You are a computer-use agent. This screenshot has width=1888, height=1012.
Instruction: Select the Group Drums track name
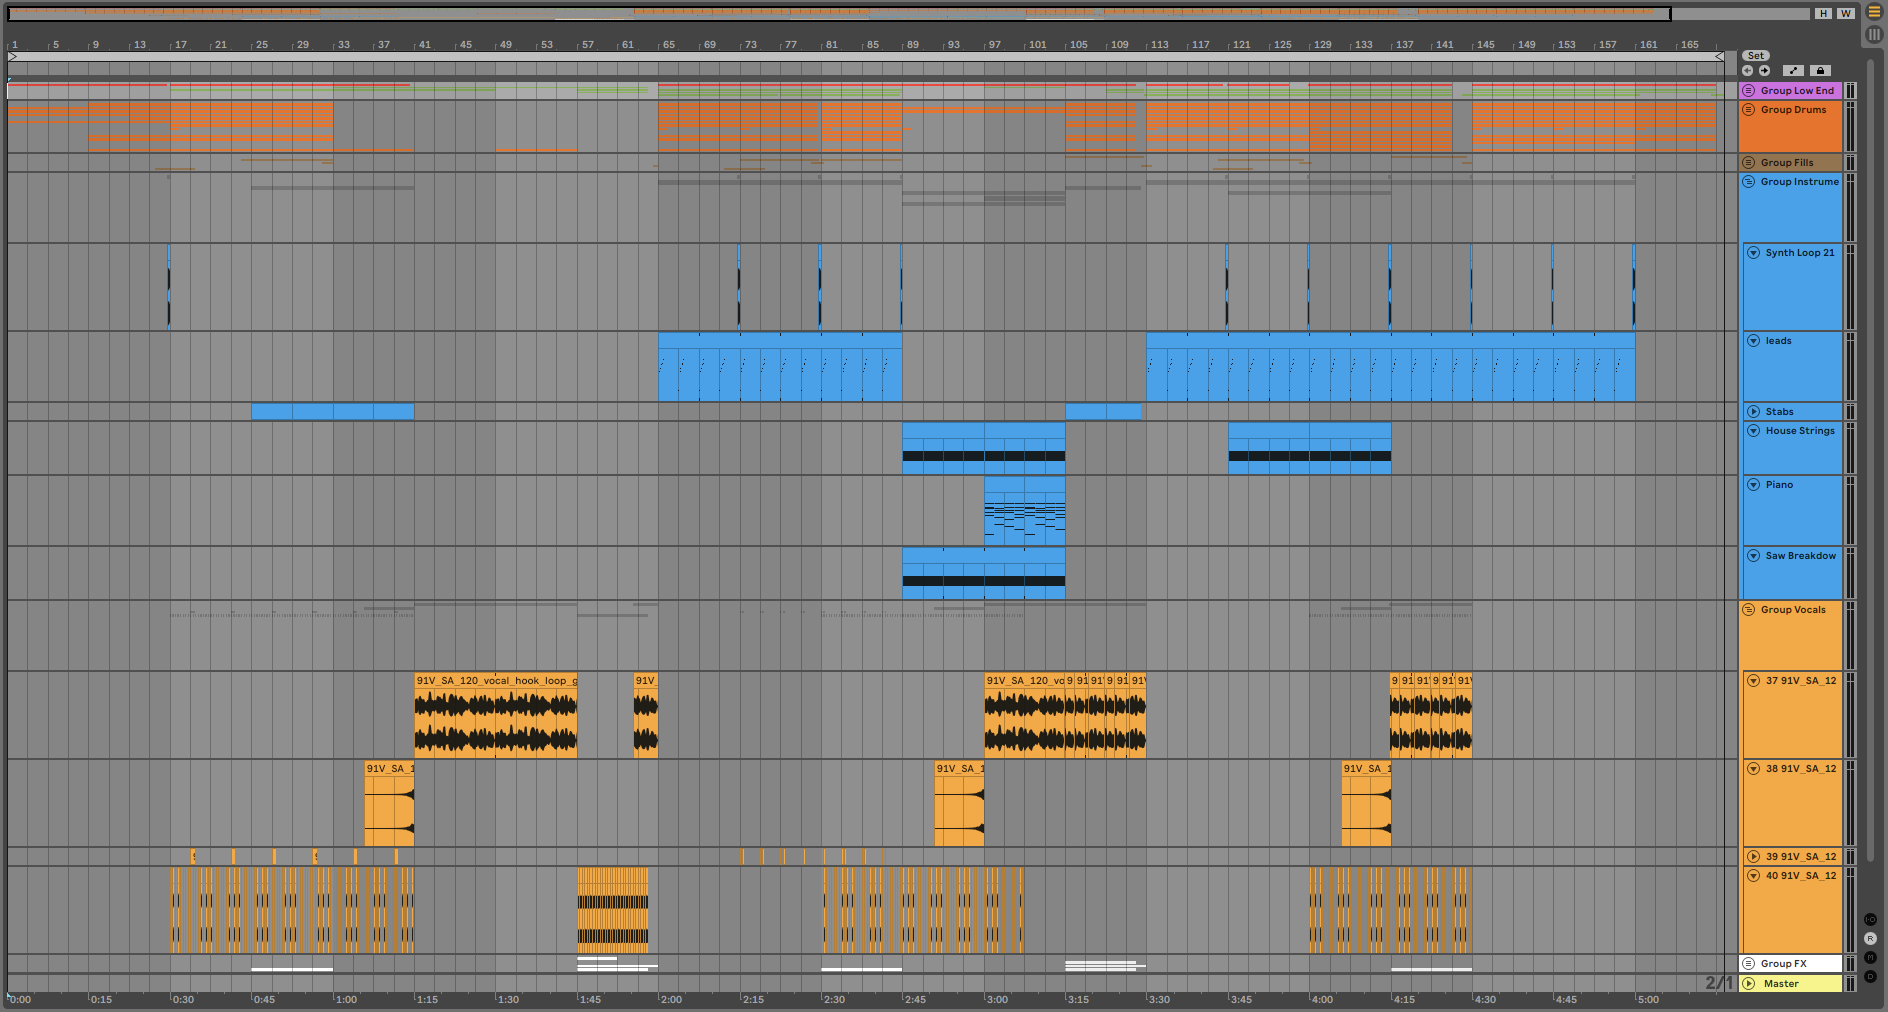1793,110
